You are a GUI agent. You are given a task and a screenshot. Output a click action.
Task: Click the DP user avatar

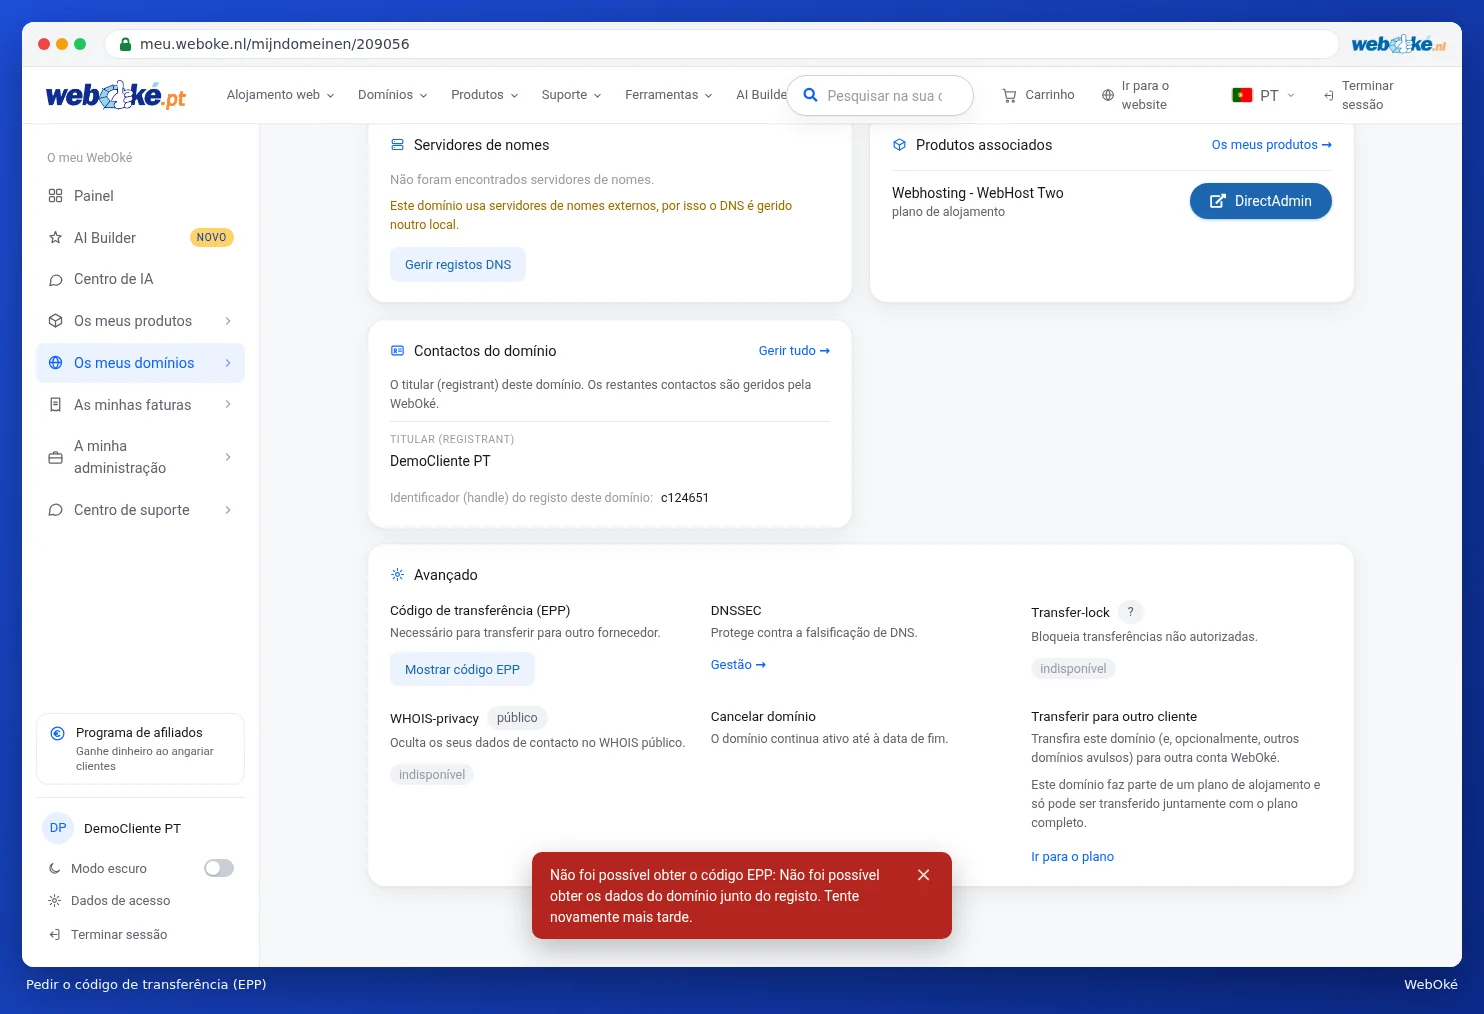(58, 828)
